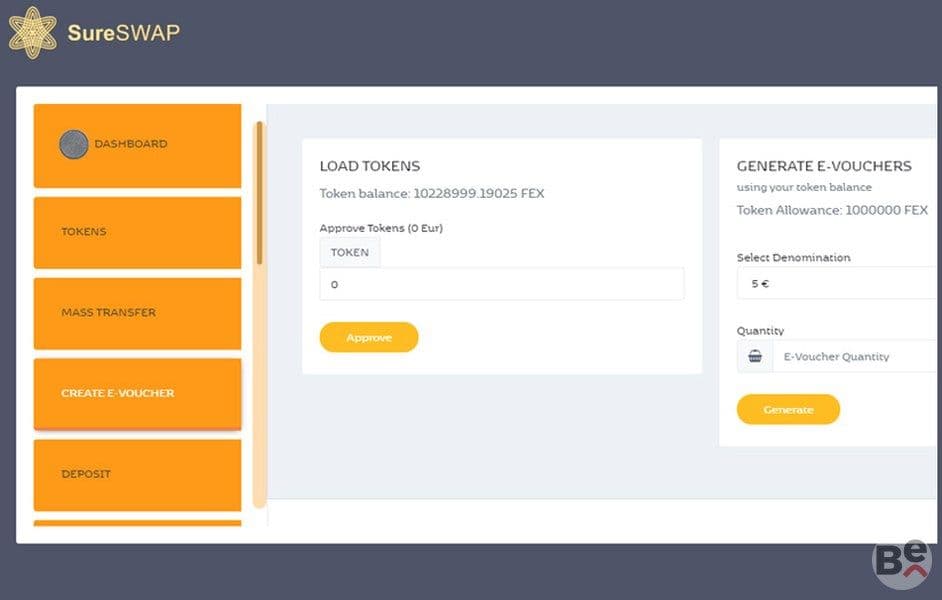Viewport: 942px width, 600px height.
Task: Open the Mass Transfer page
Action: point(138,314)
